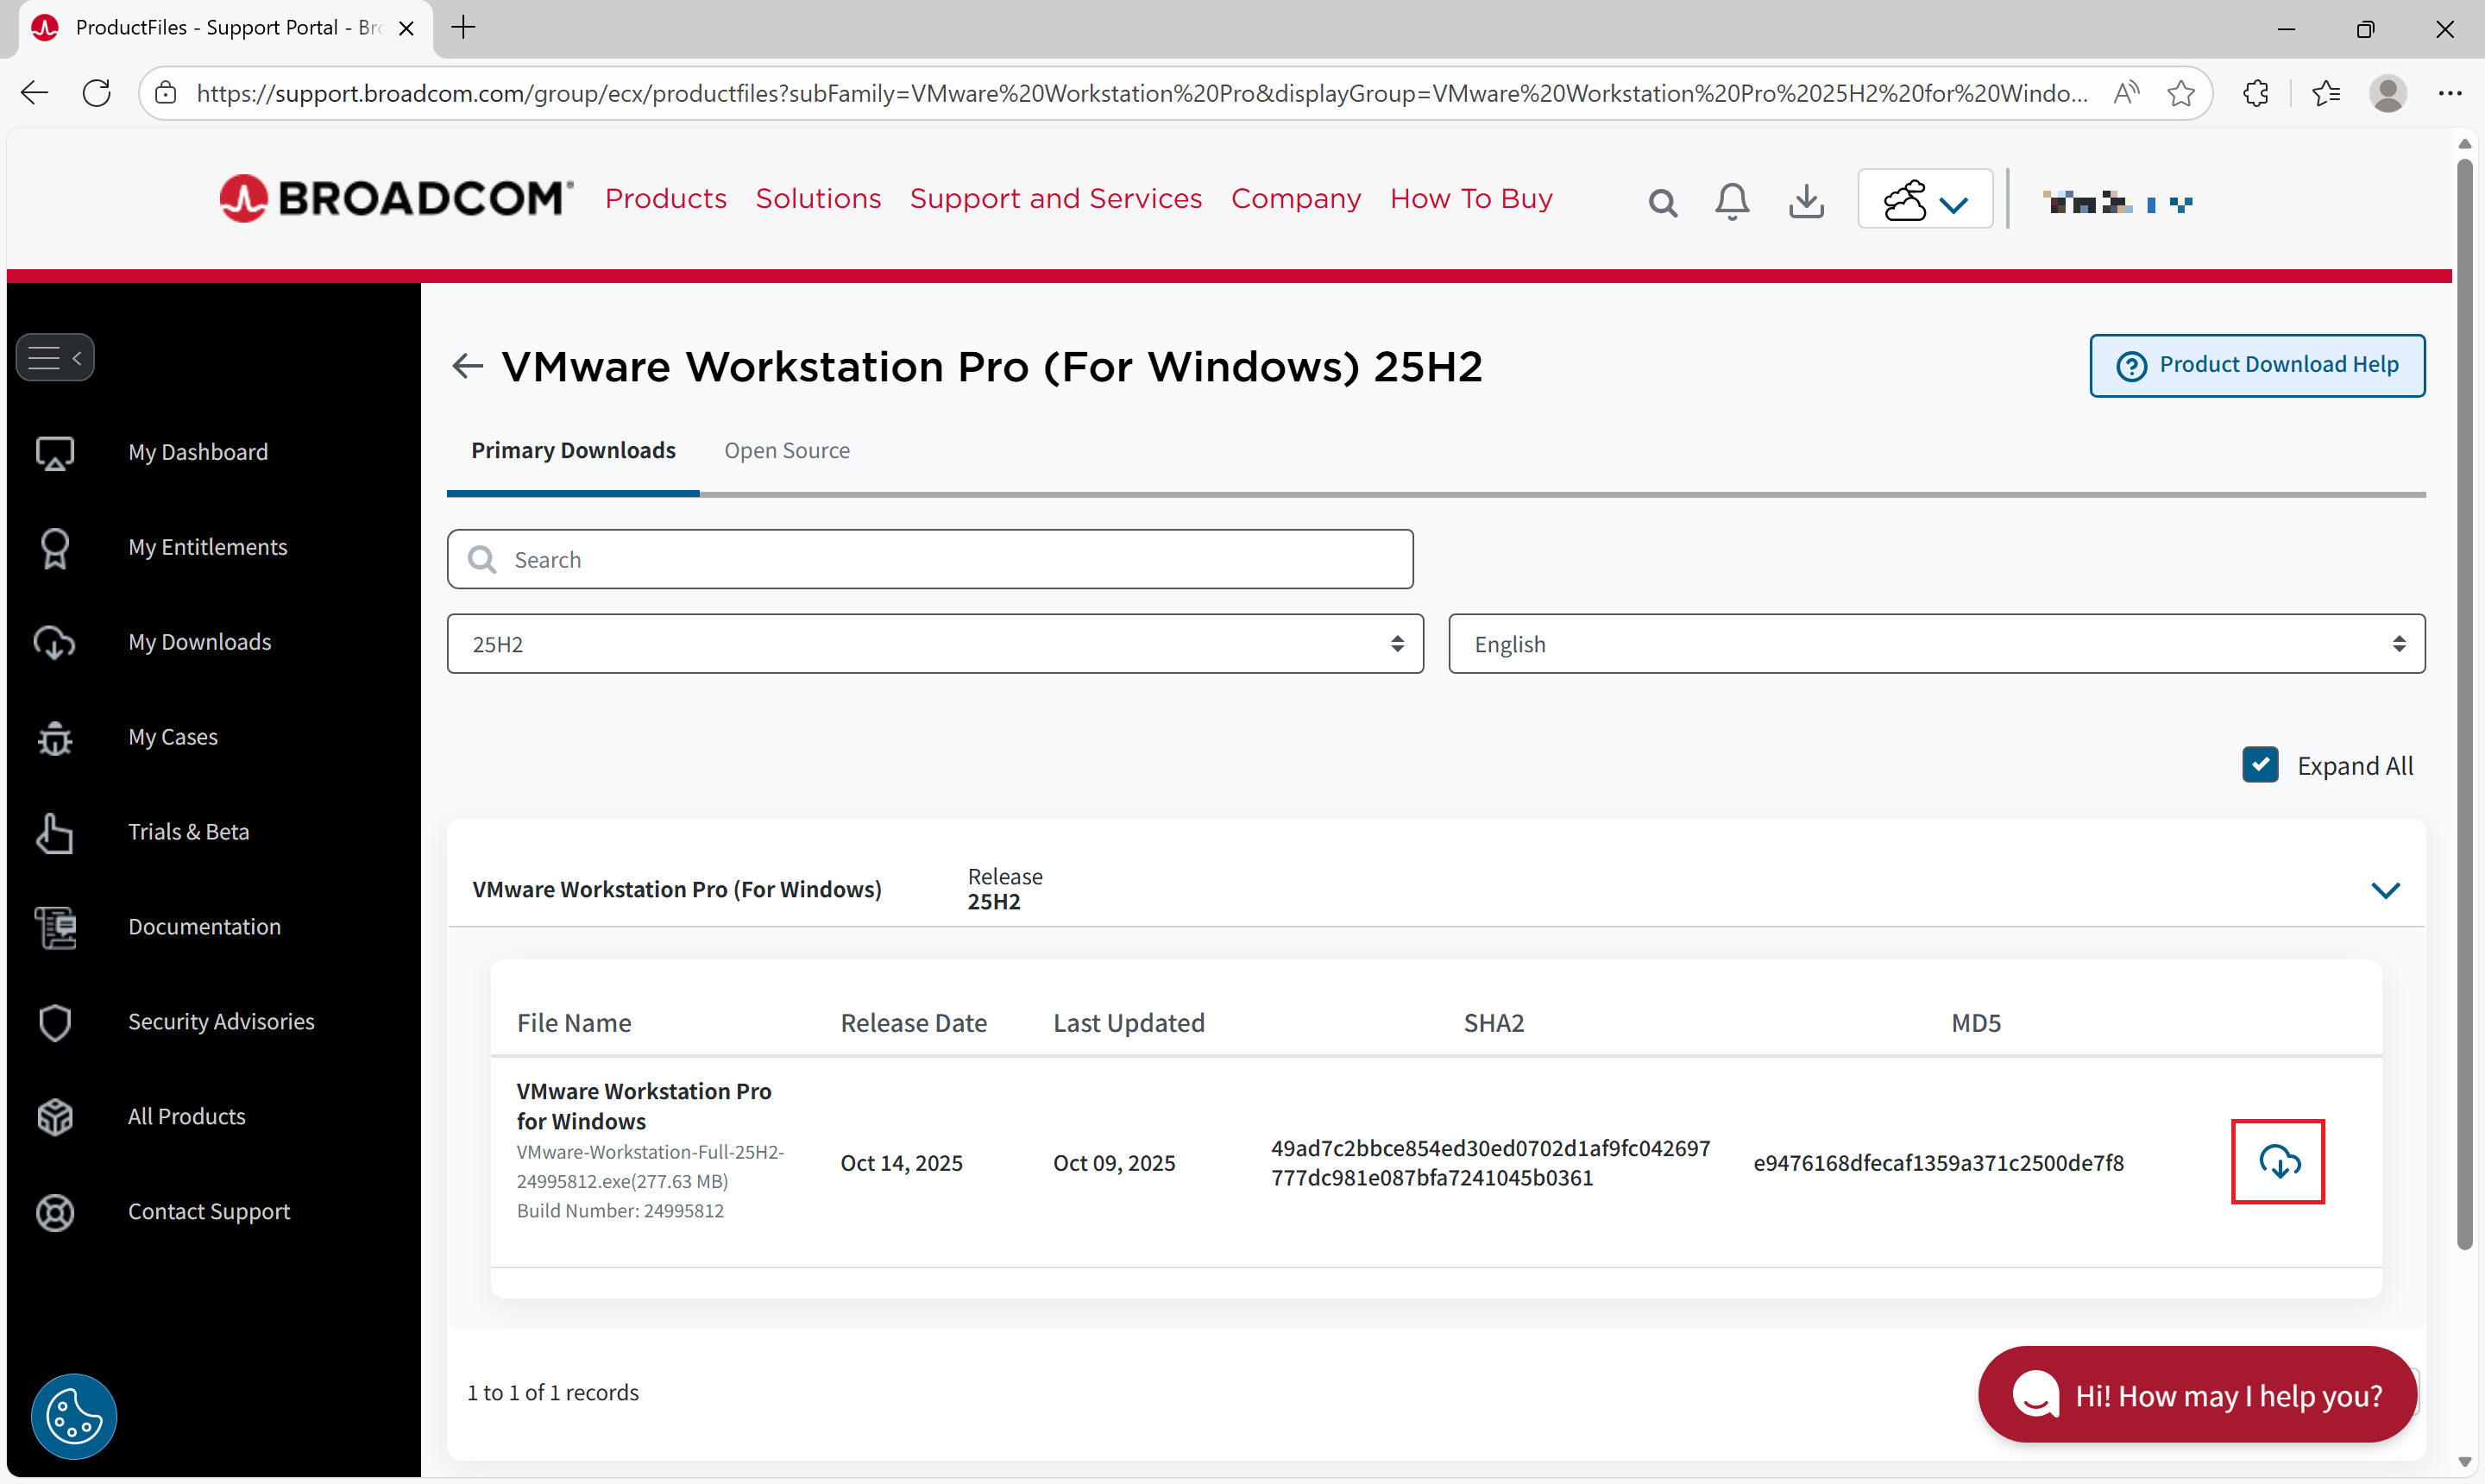Open Security Advisories shield item
Screen dimensions: 2485x1484
tap(221, 1021)
